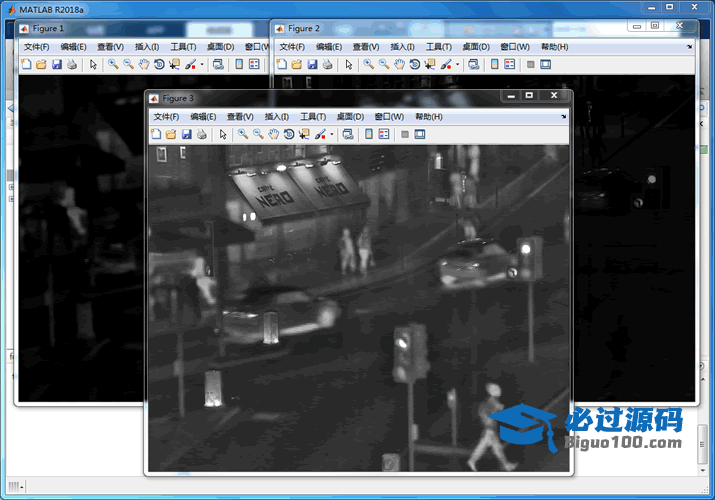Select the Pan hand tool in Figure 3

[x=273, y=134]
